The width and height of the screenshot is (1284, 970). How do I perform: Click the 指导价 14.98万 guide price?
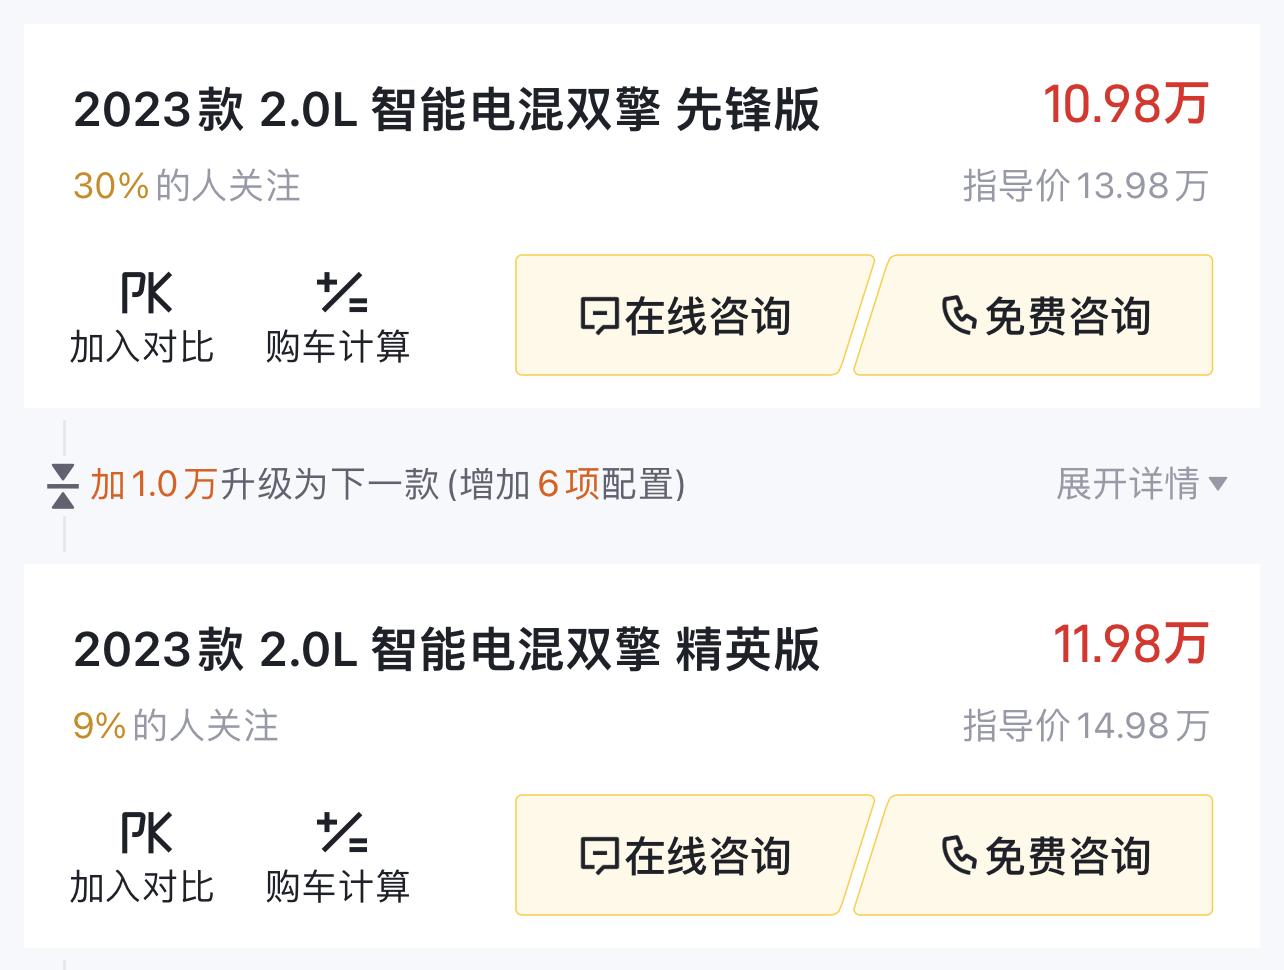point(1085,726)
